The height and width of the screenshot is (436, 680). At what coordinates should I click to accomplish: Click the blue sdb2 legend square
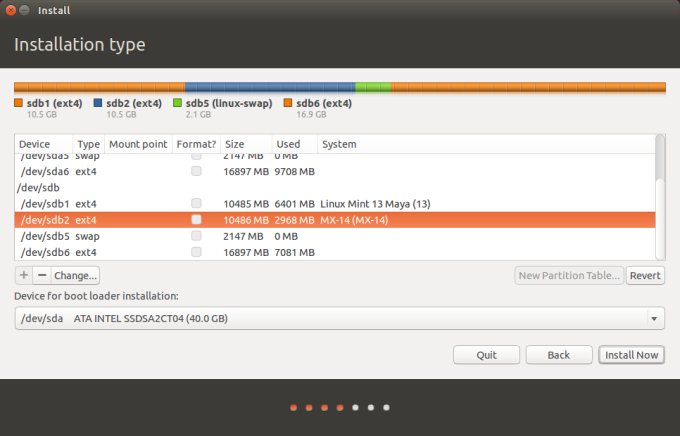pyautogui.click(x=98, y=103)
